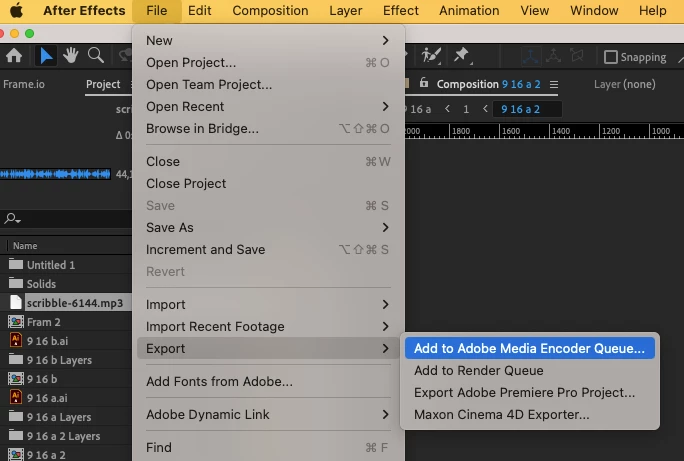Click the 9 16 a 2 Layers folder icon
Image resolution: width=684 pixels, height=461 pixels.
pos(16,435)
